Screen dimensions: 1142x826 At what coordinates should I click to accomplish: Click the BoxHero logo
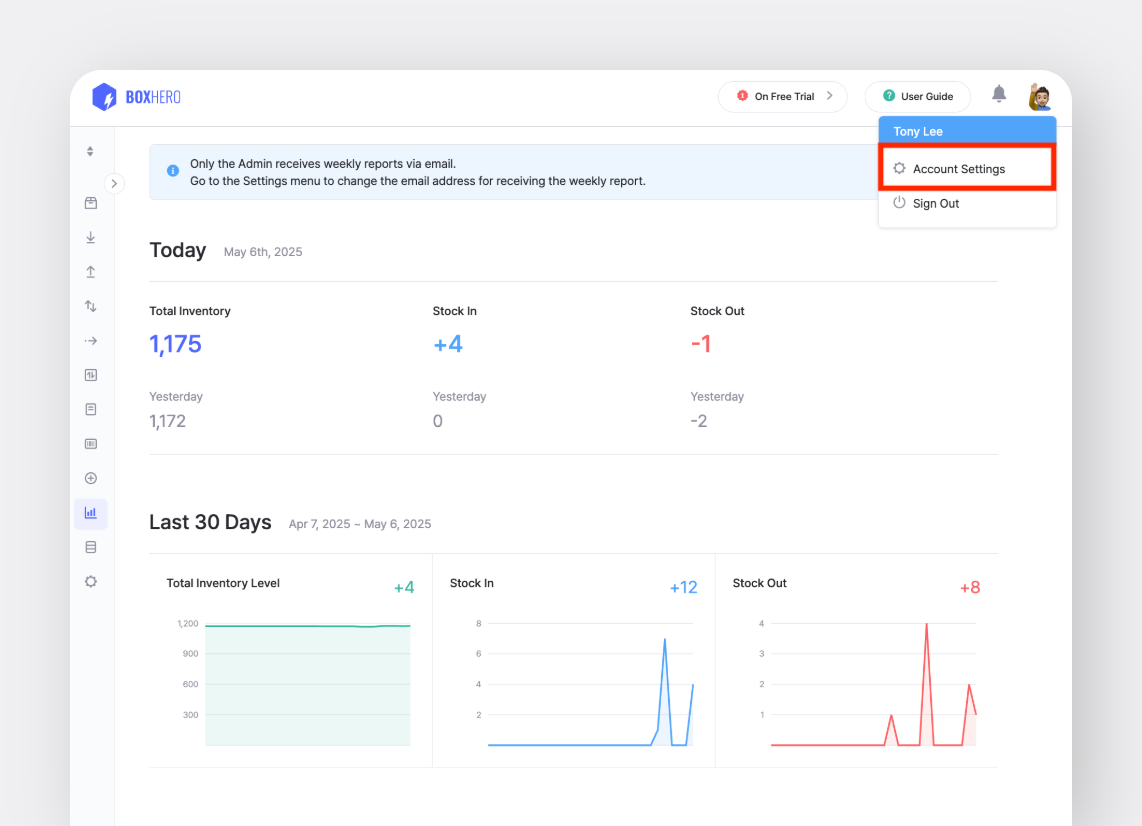pyautogui.click(x=136, y=97)
